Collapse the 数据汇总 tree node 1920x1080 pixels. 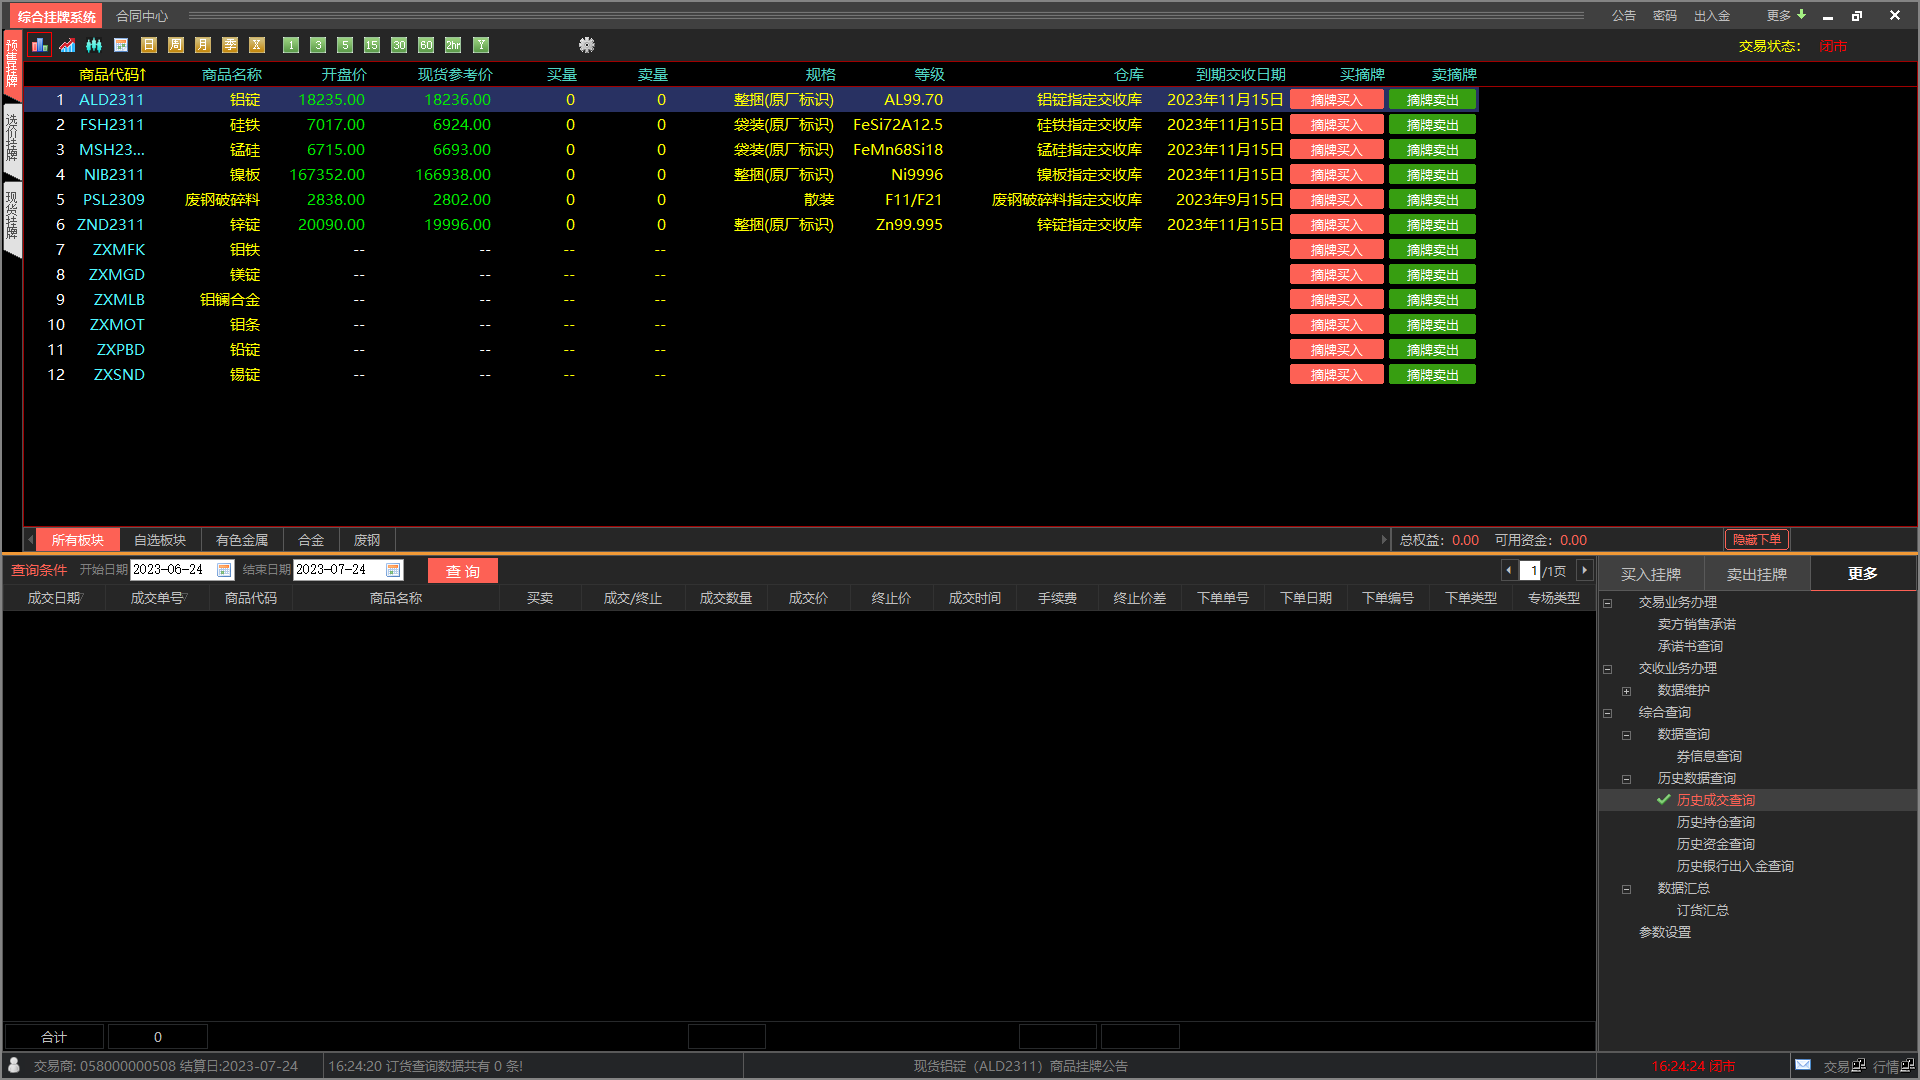[1627, 889]
